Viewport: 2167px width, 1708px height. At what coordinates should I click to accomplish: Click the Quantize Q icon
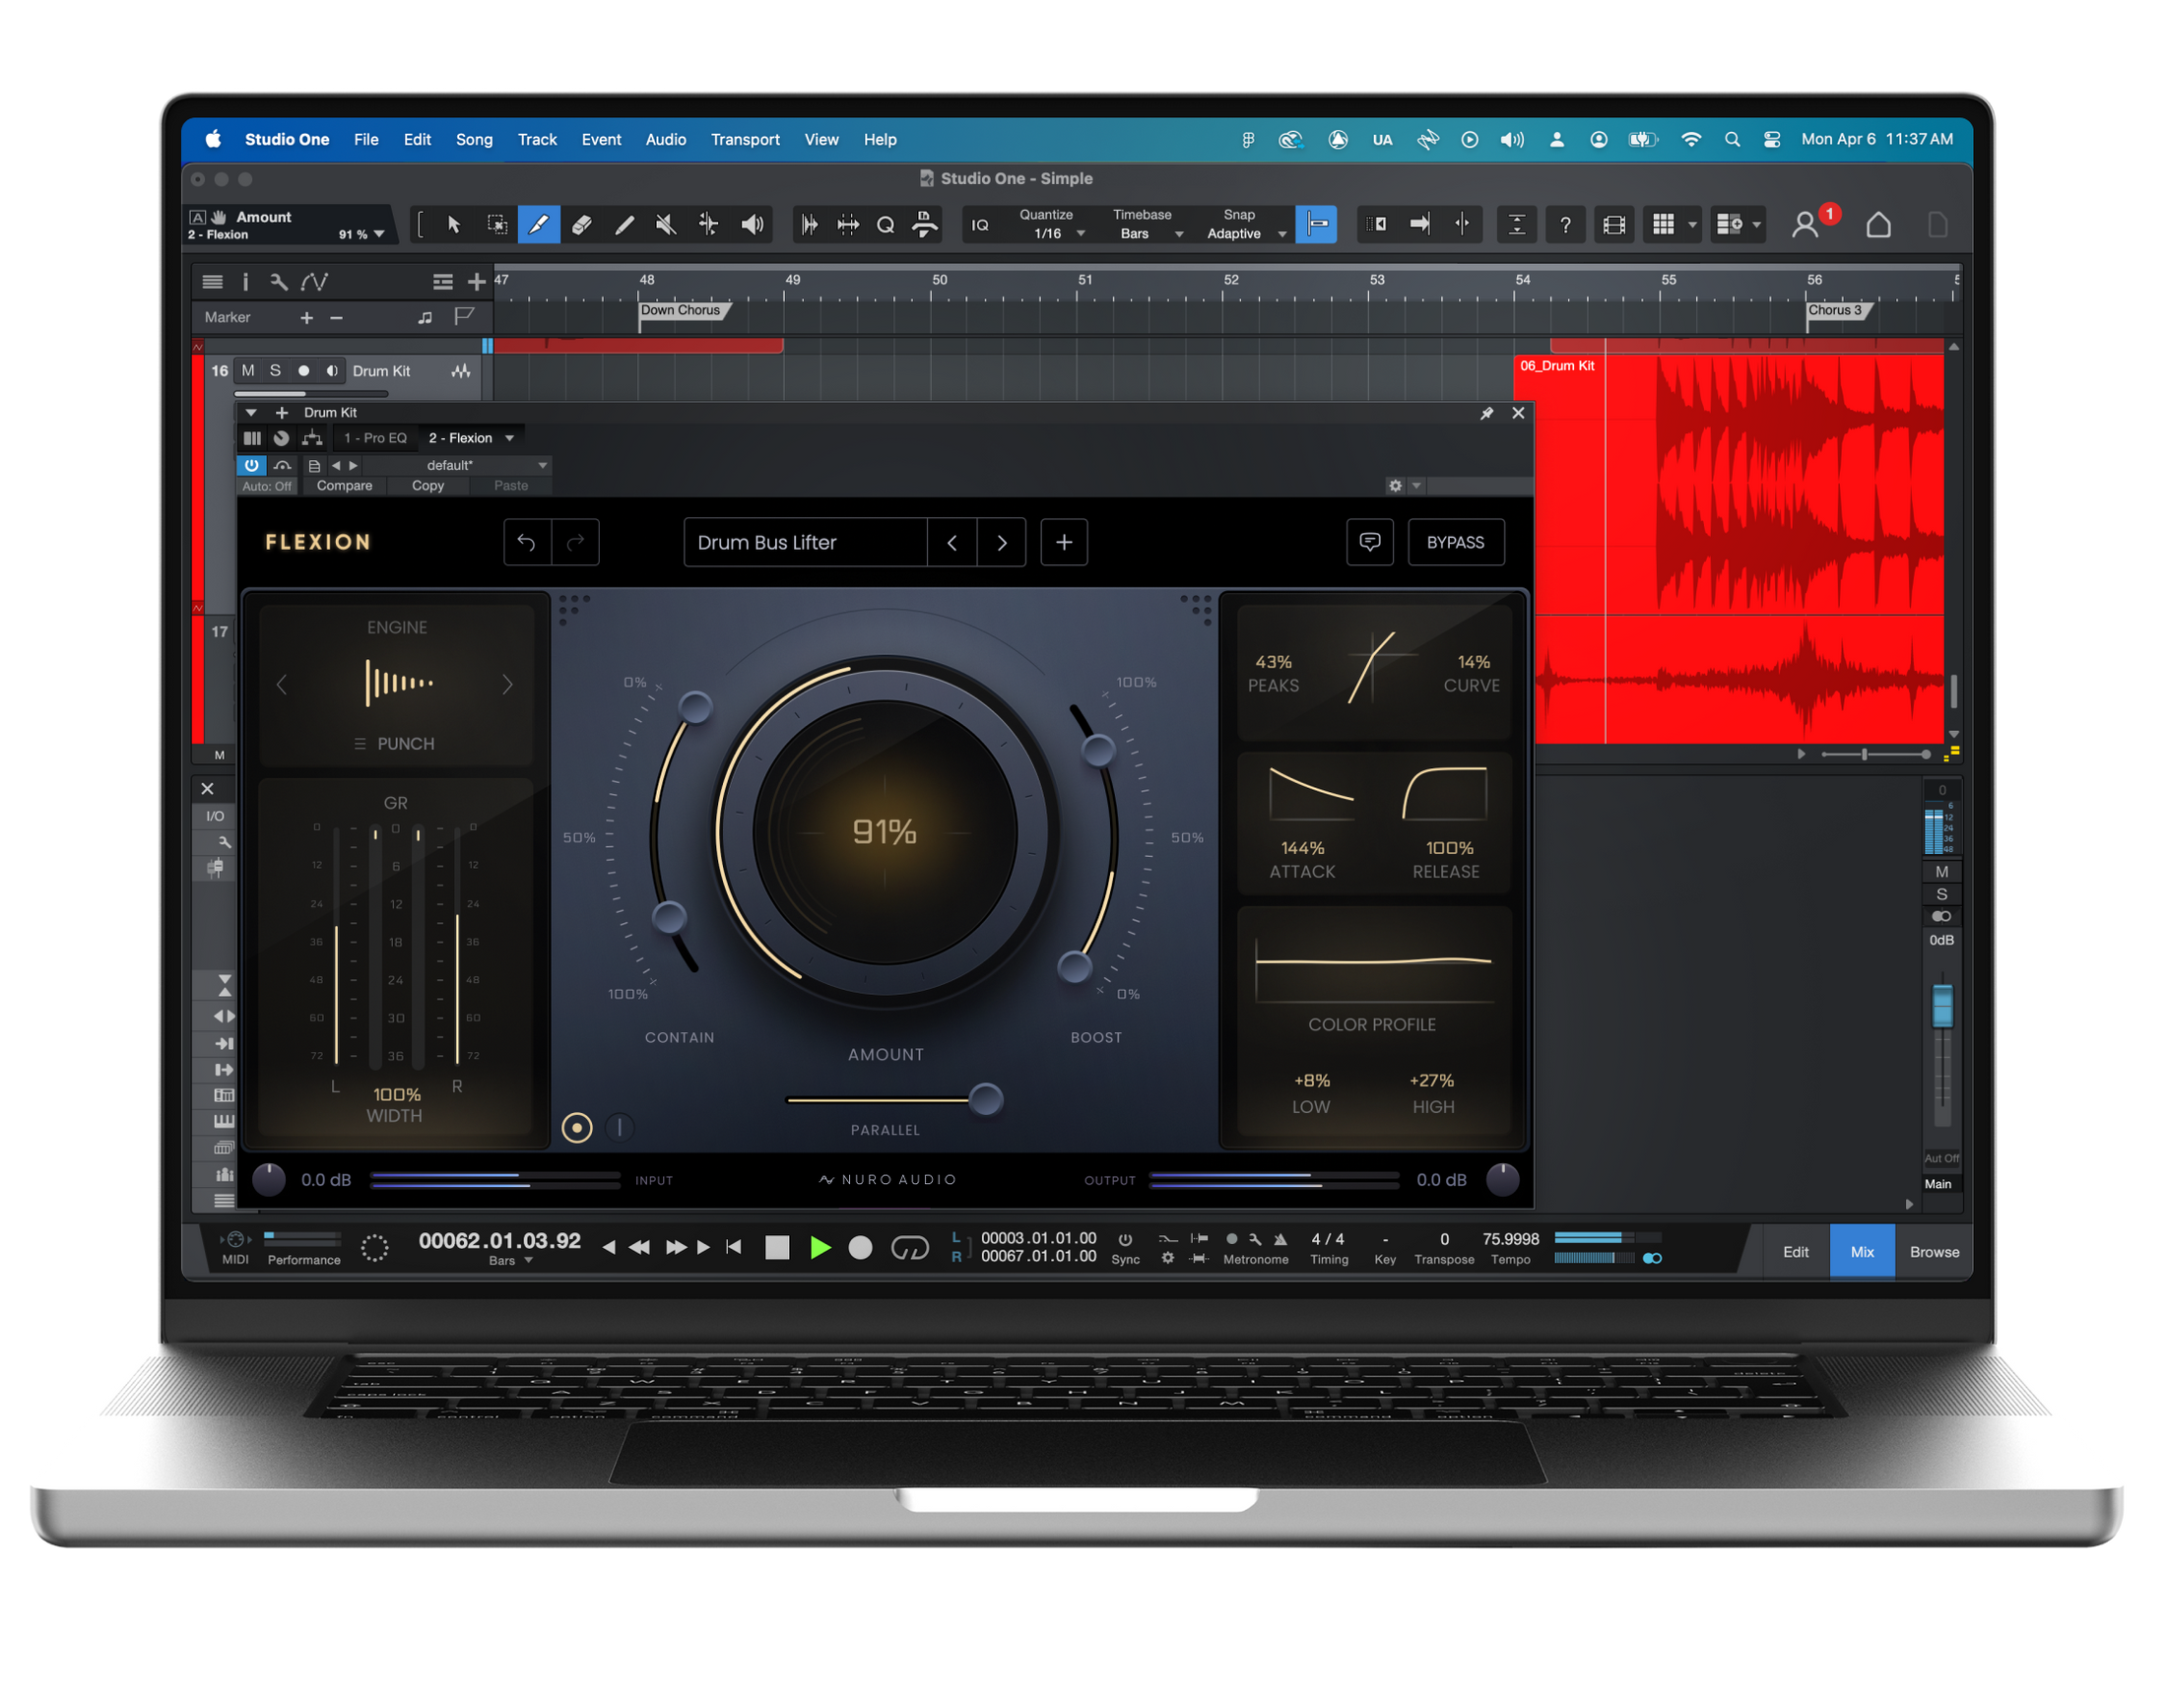click(885, 224)
